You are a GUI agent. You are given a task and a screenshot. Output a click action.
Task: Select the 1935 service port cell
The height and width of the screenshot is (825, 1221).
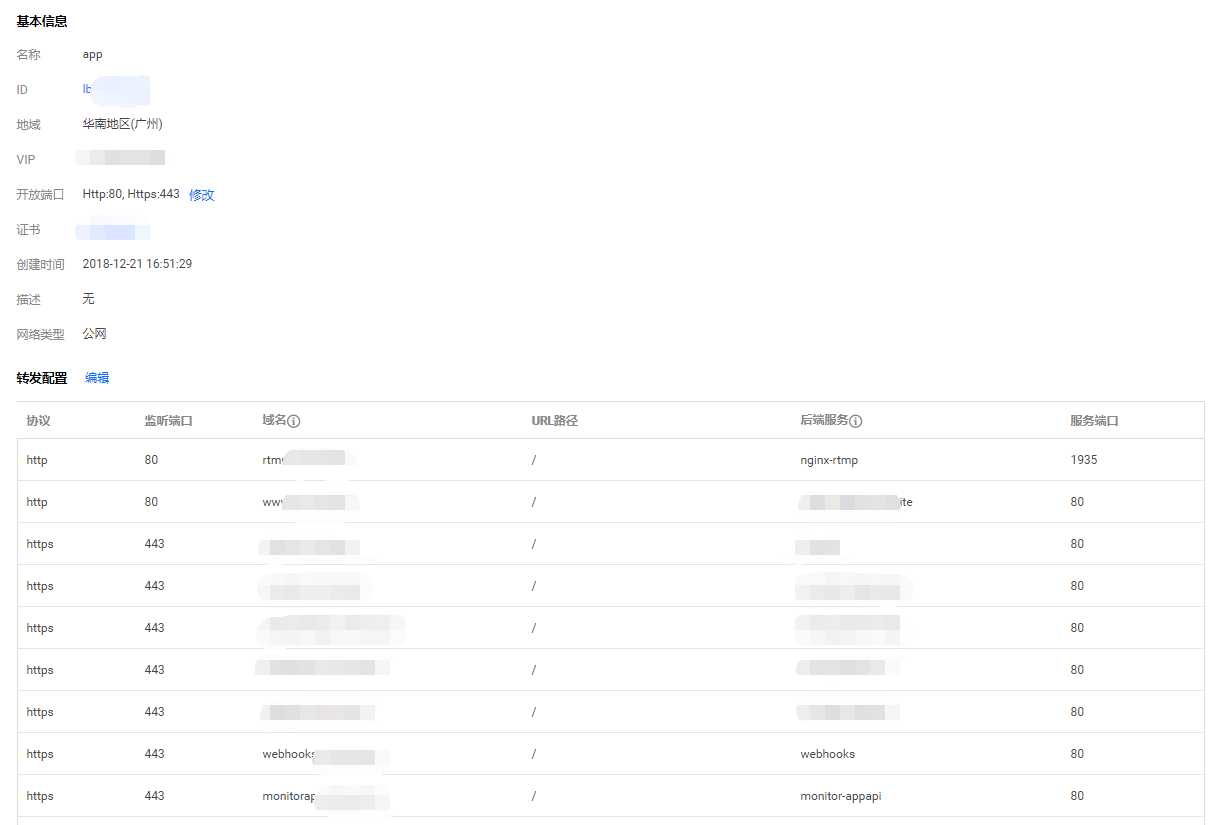point(1083,460)
